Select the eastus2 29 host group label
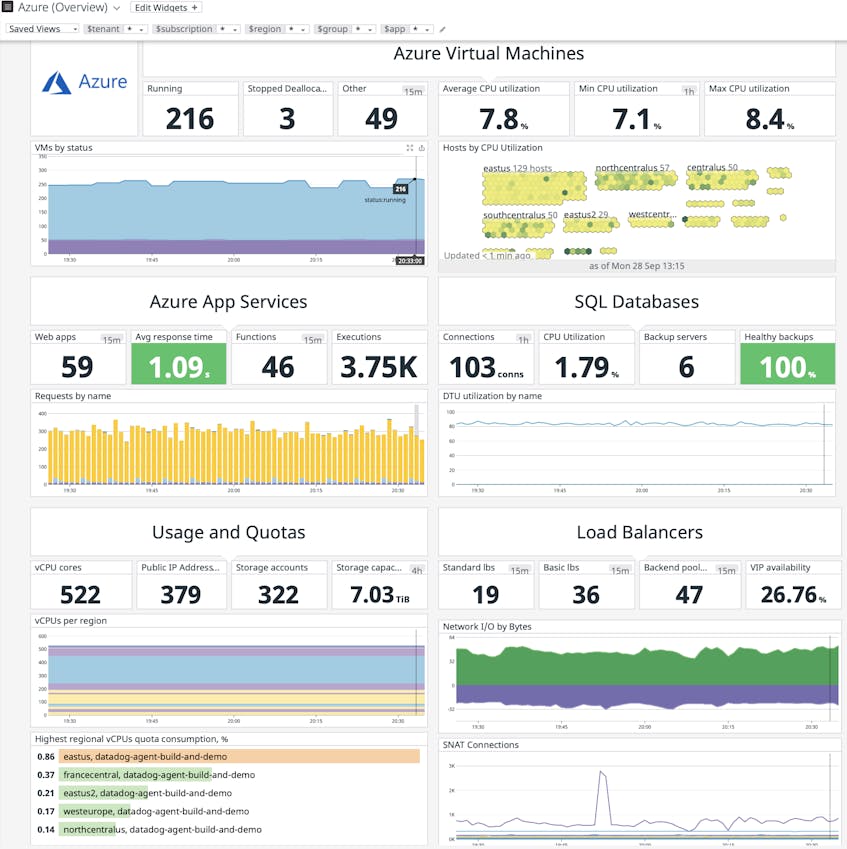Image resolution: width=847 pixels, height=849 pixels. (585, 214)
